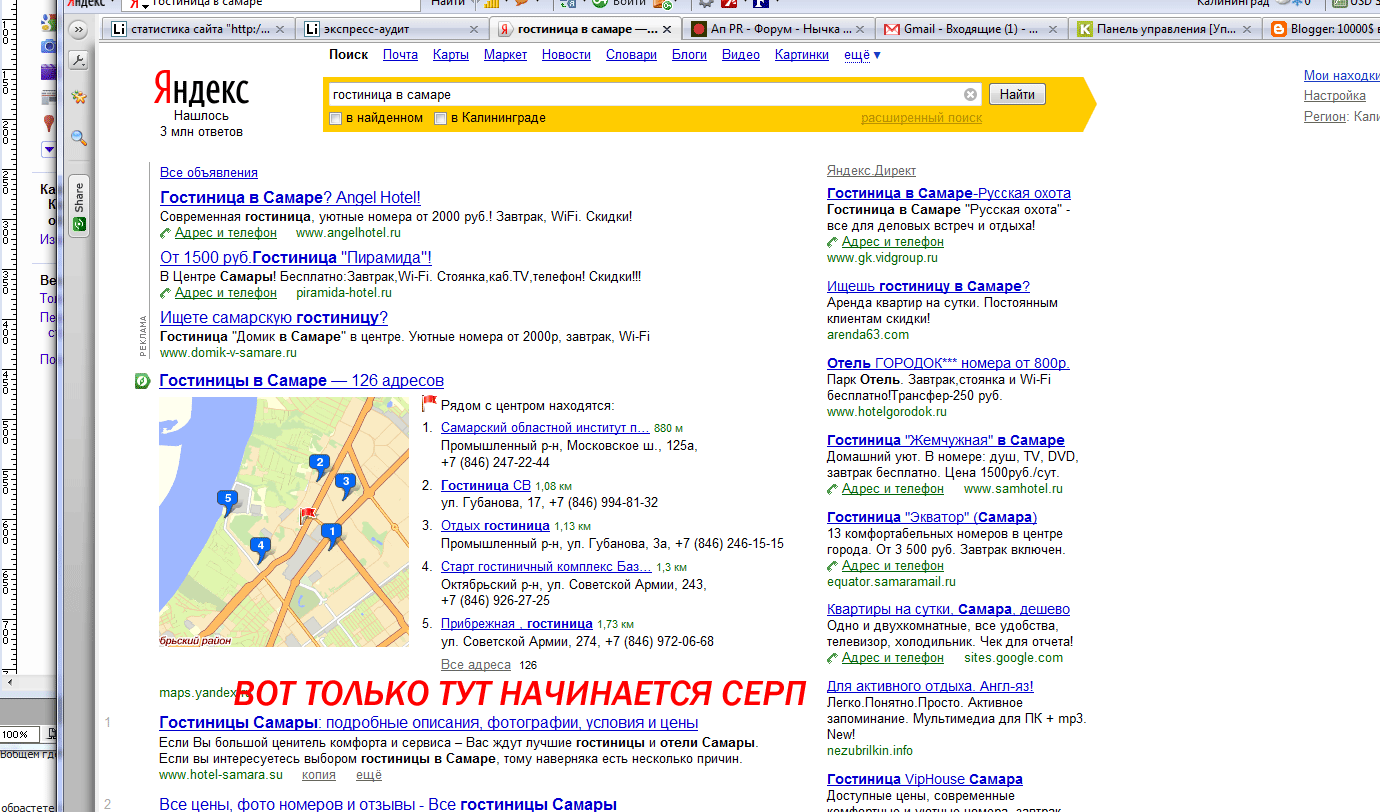1380x812 pixels.
Task: Toggle the в Калининграде checkbox
Action: pos(440,119)
